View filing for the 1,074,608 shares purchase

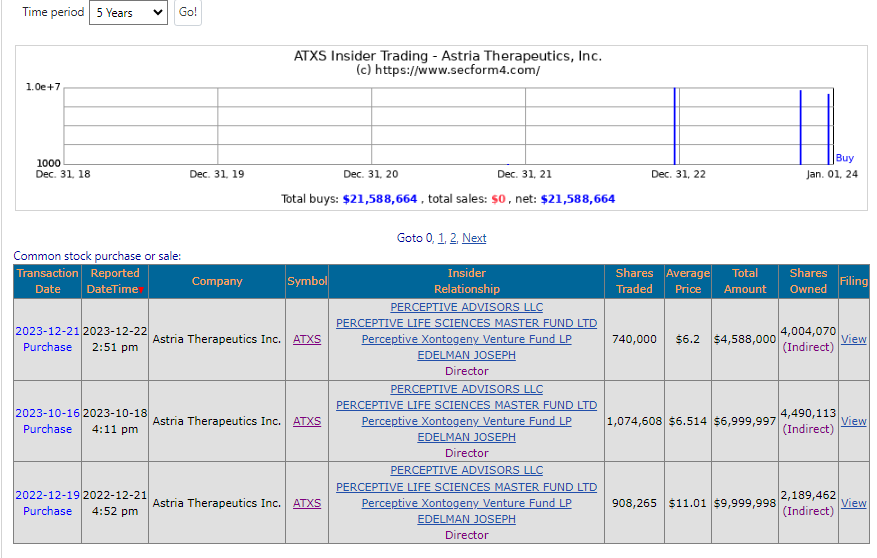[854, 421]
